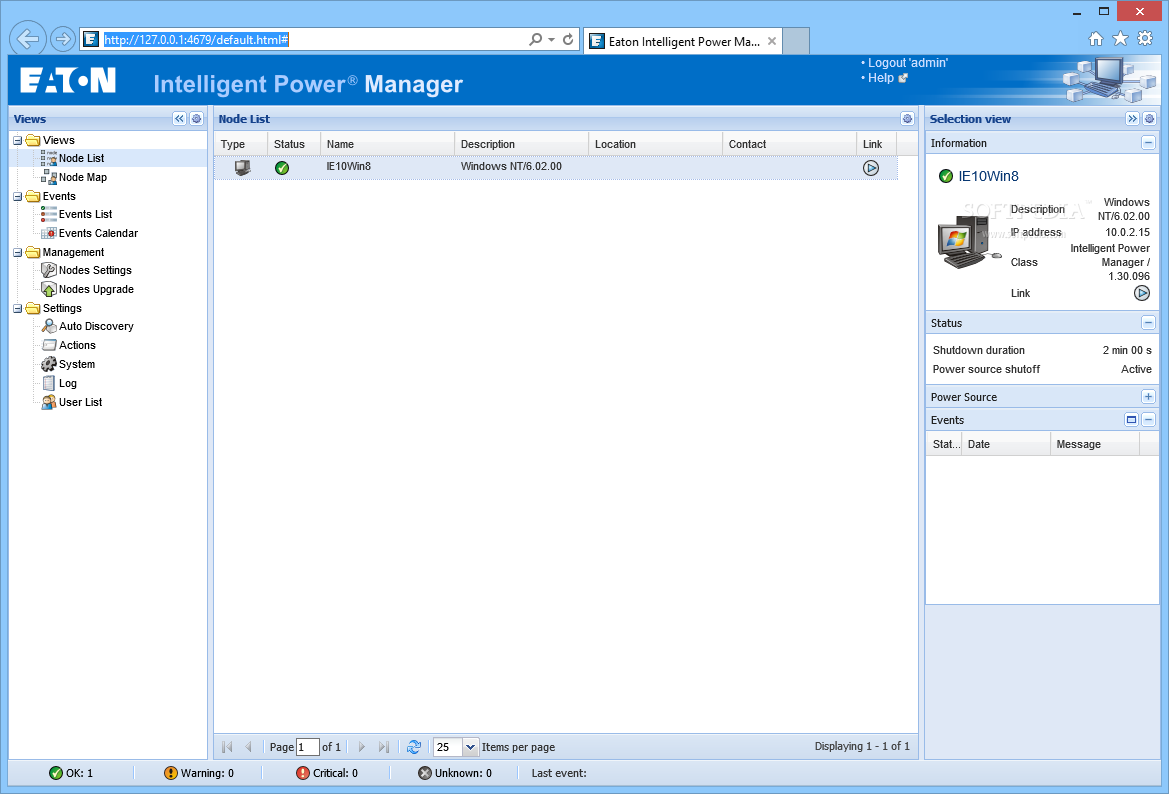
Task: Open the Events Calendar view
Action: pyautogui.click(x=98, y=233)
